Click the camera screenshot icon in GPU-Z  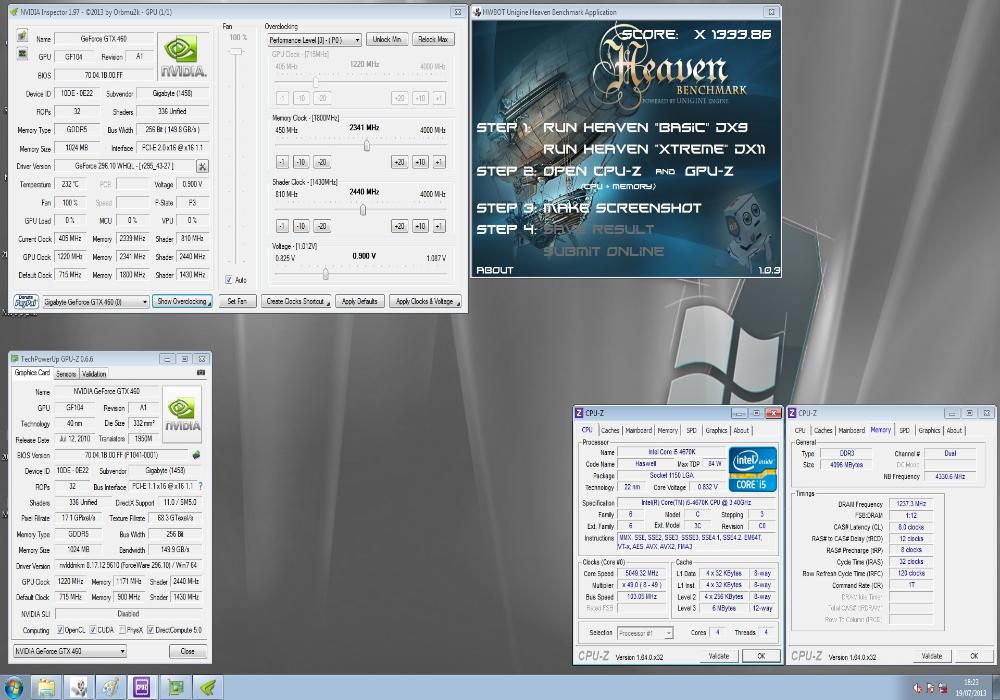pyautogui.click(x=201, y=372)
